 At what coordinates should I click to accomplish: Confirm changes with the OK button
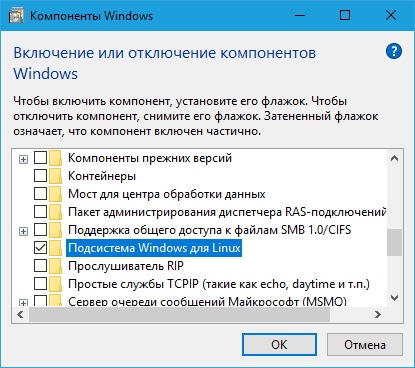click(x=279, y=345)
